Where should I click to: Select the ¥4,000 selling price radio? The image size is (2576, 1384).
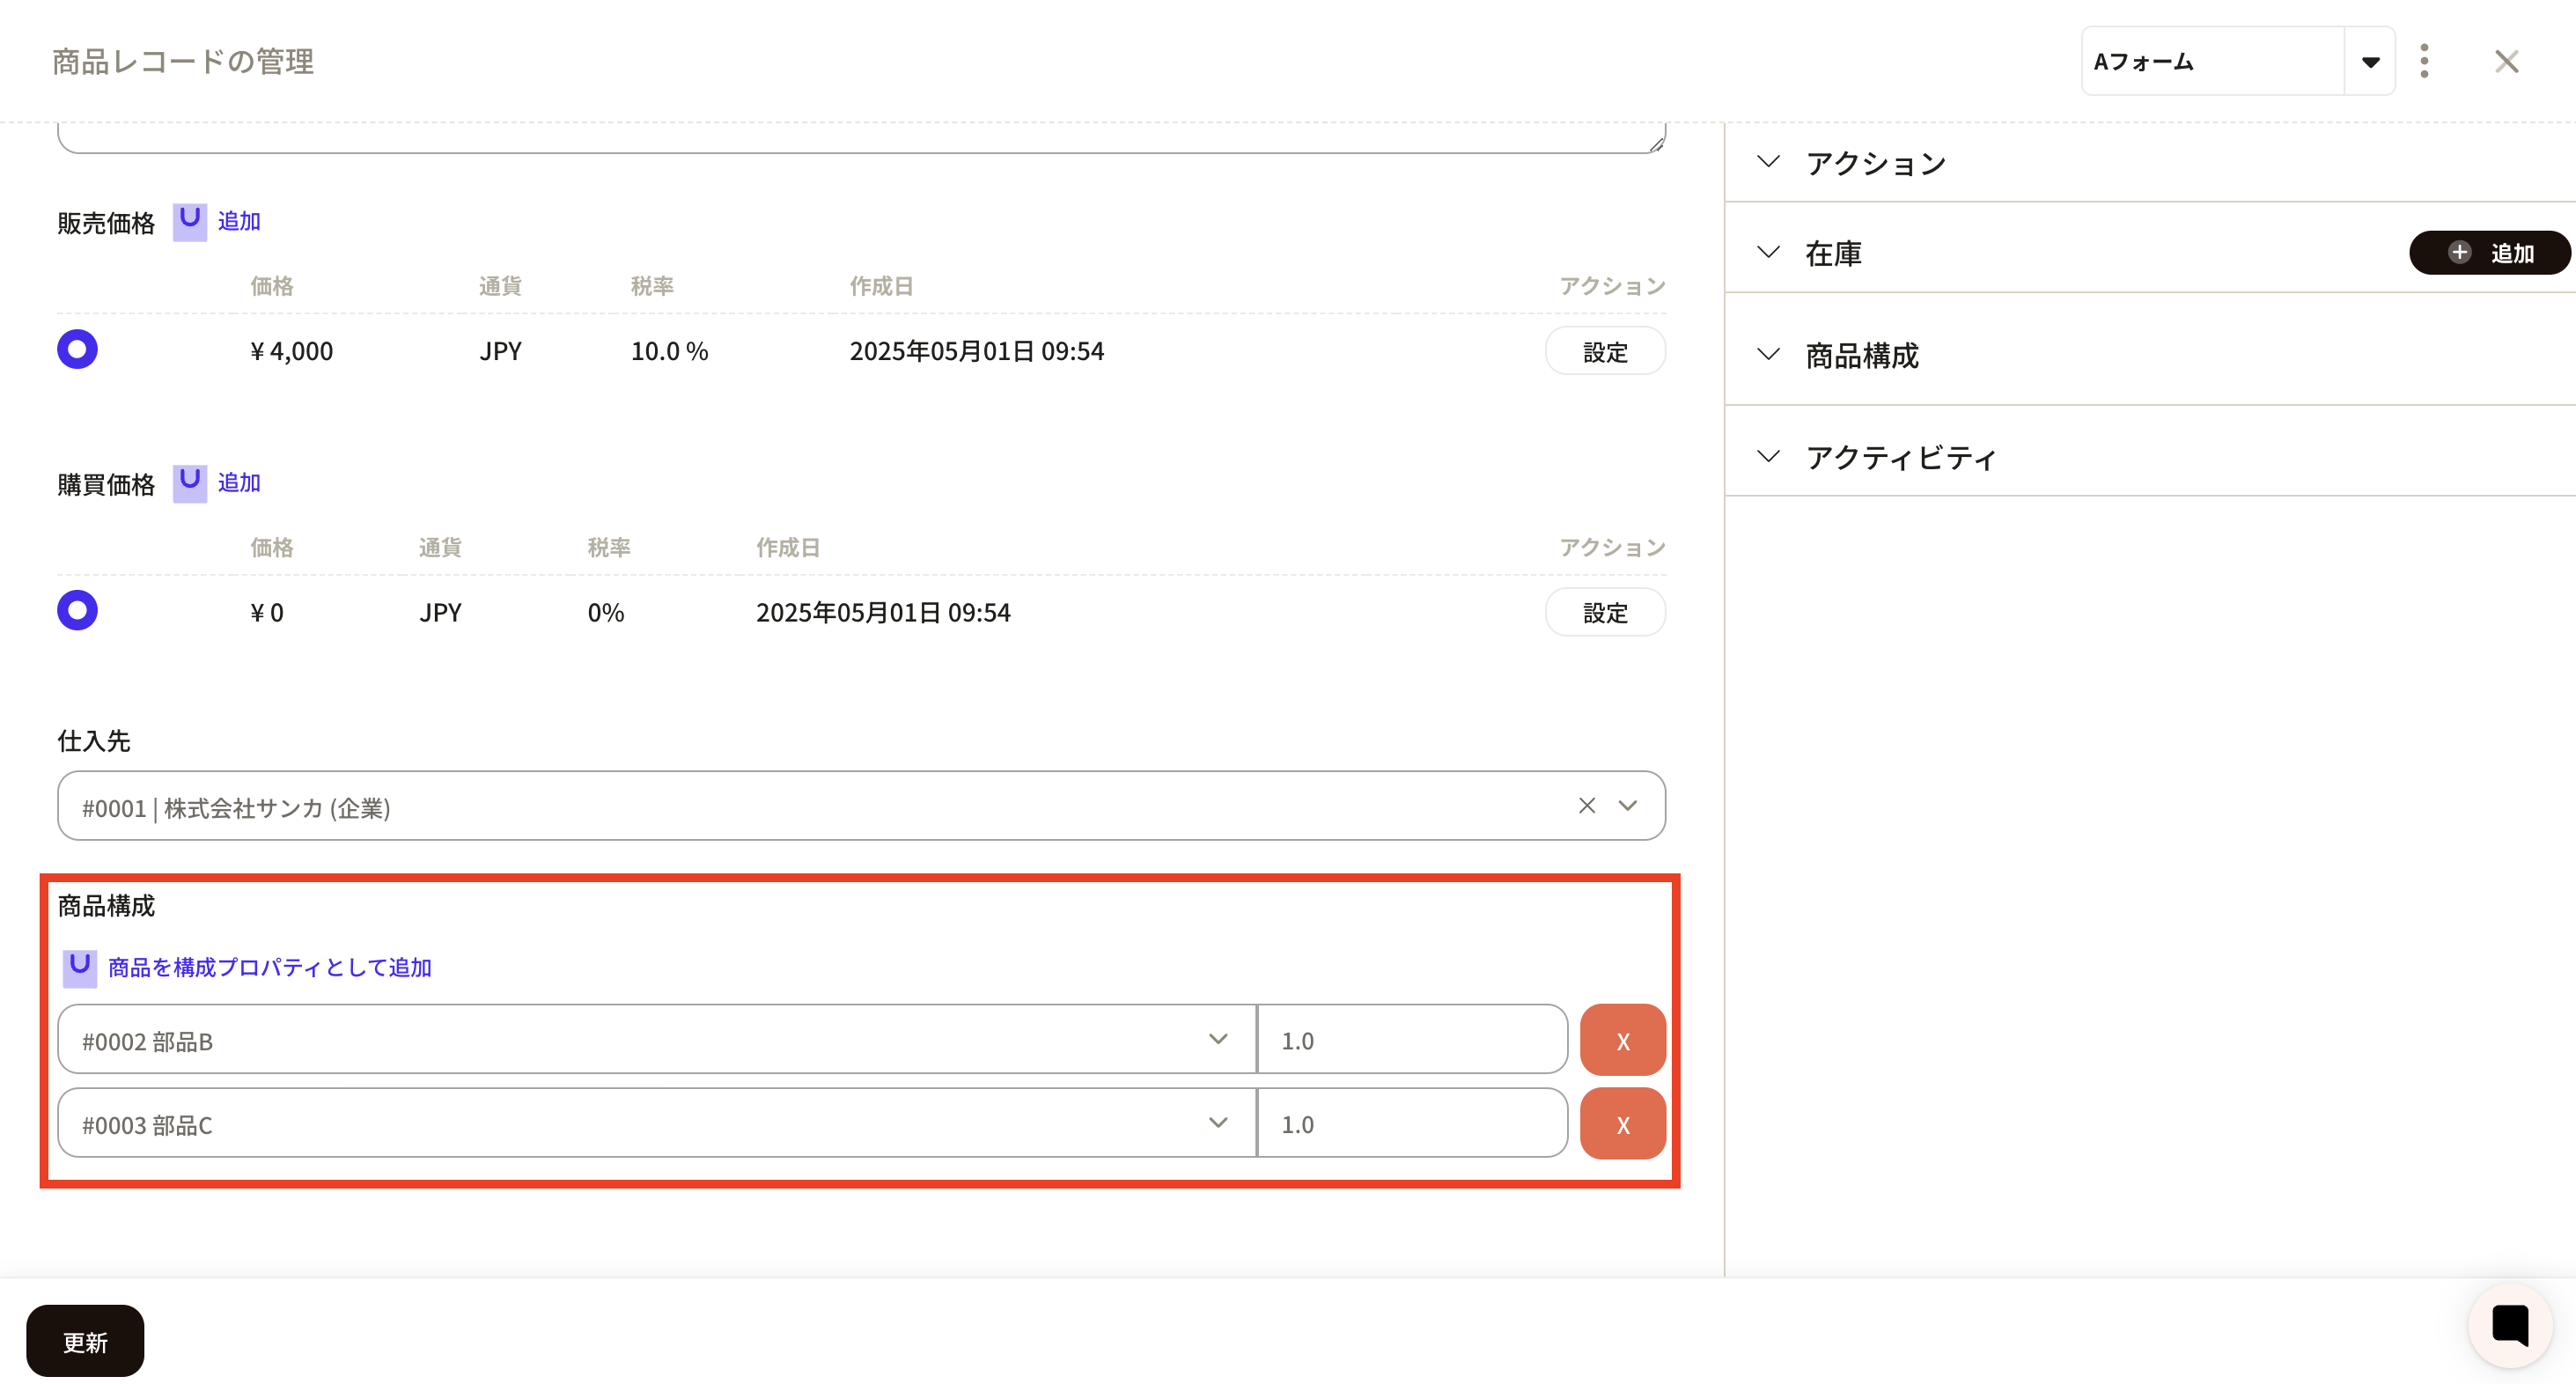click(x=77, y=350)
